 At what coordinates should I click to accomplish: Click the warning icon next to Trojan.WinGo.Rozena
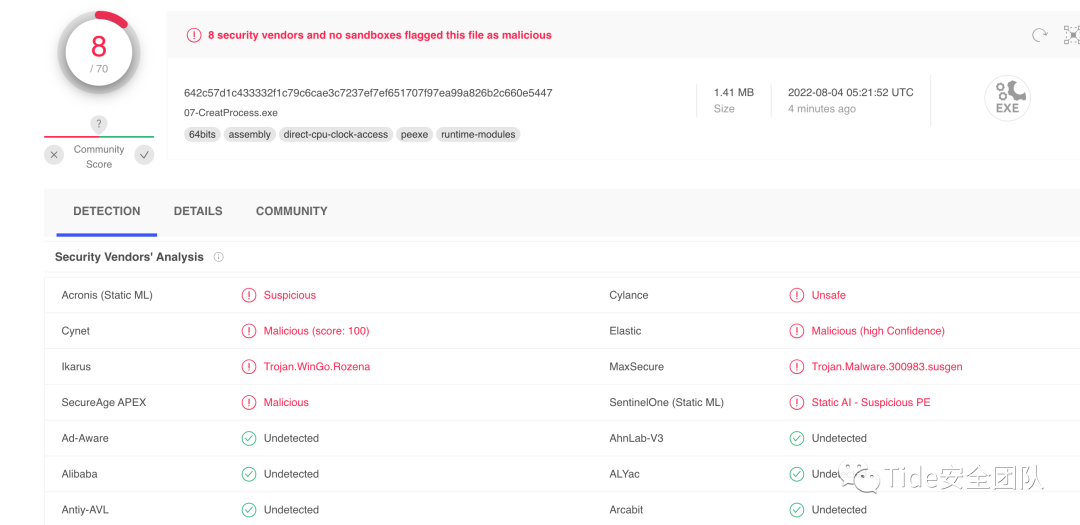[x=249, y=367]
